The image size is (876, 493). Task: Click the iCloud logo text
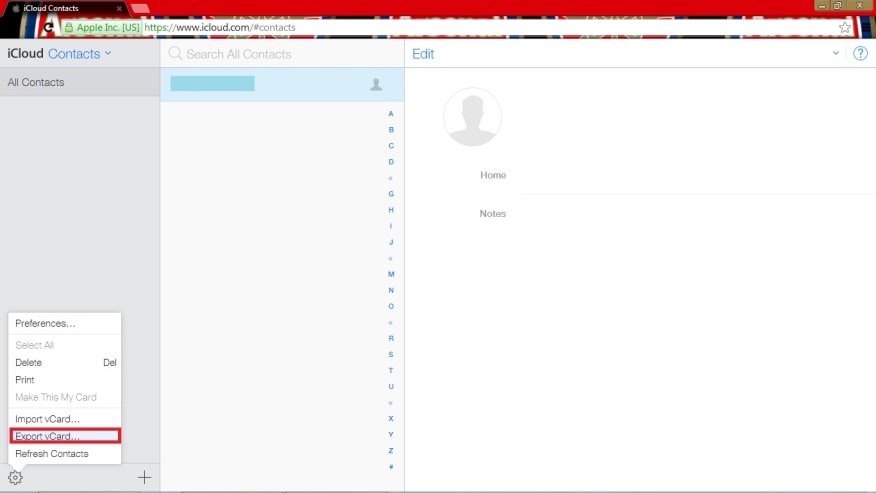click(x=25, y=54)
